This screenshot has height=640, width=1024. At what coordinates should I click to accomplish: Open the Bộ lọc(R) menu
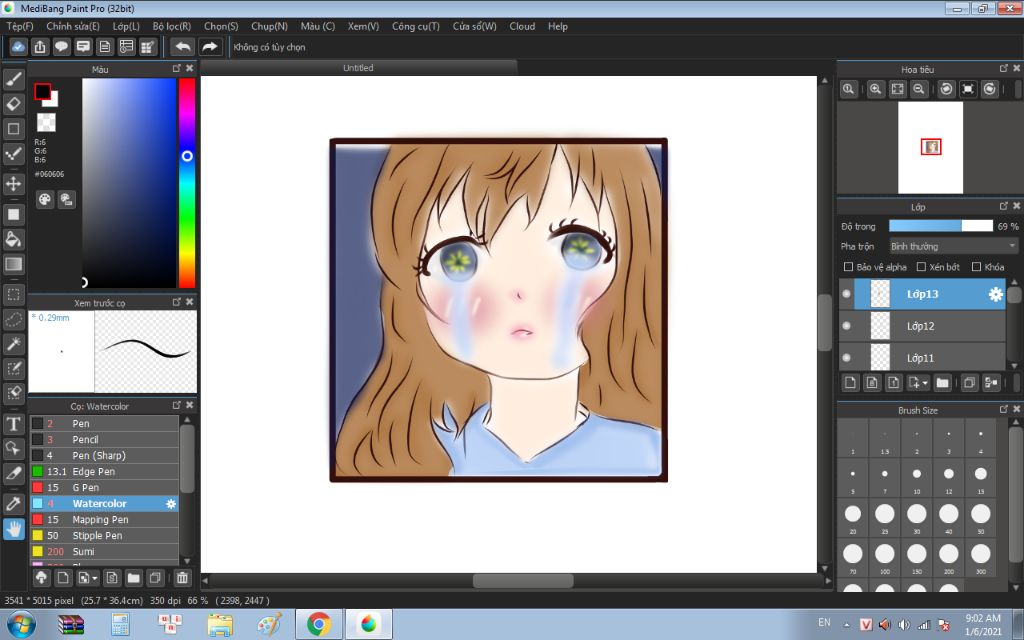[x=172, y=26]
